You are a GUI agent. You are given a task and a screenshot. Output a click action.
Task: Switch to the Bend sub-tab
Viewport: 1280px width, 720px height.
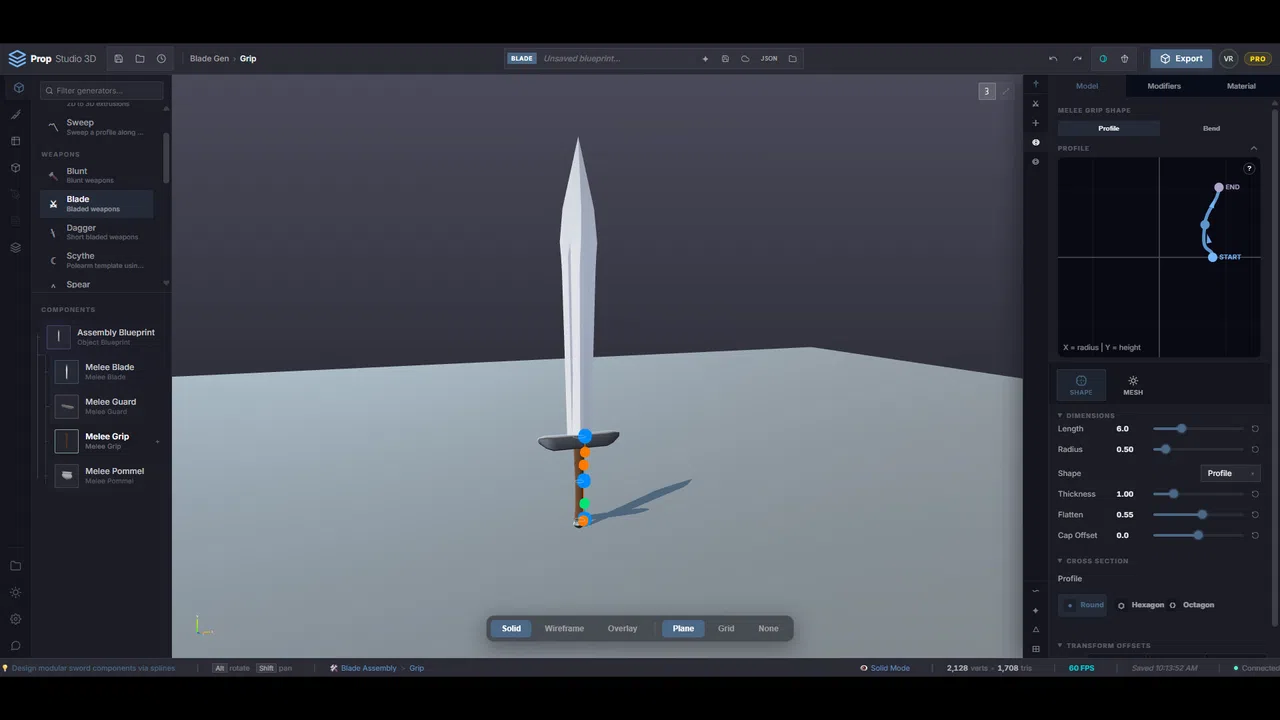1211,128
